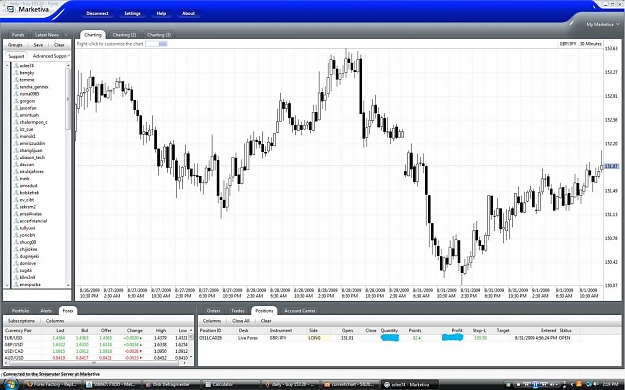The height and width of the screenshot is (390, 625).
Task: Switch to the Latest News tab
Action: (x=47, y=35)
